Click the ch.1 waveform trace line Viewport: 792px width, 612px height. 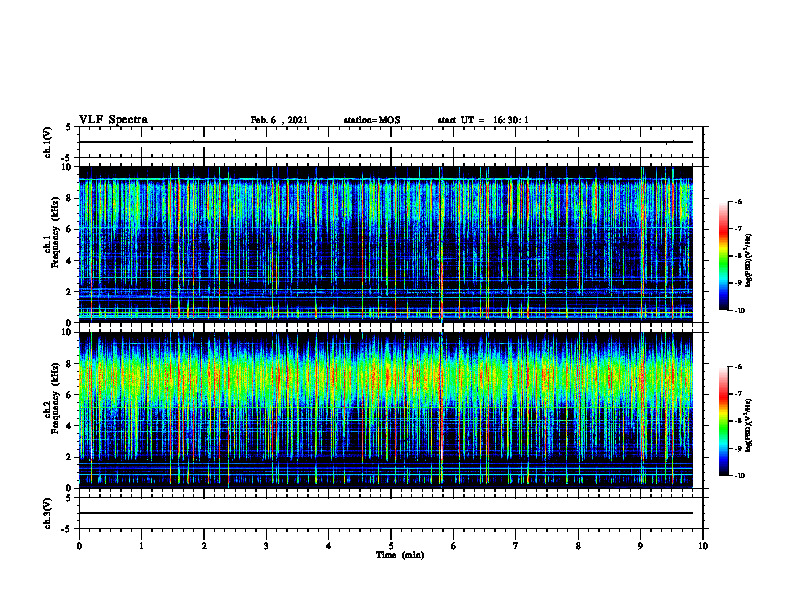(x=386, y=142)
